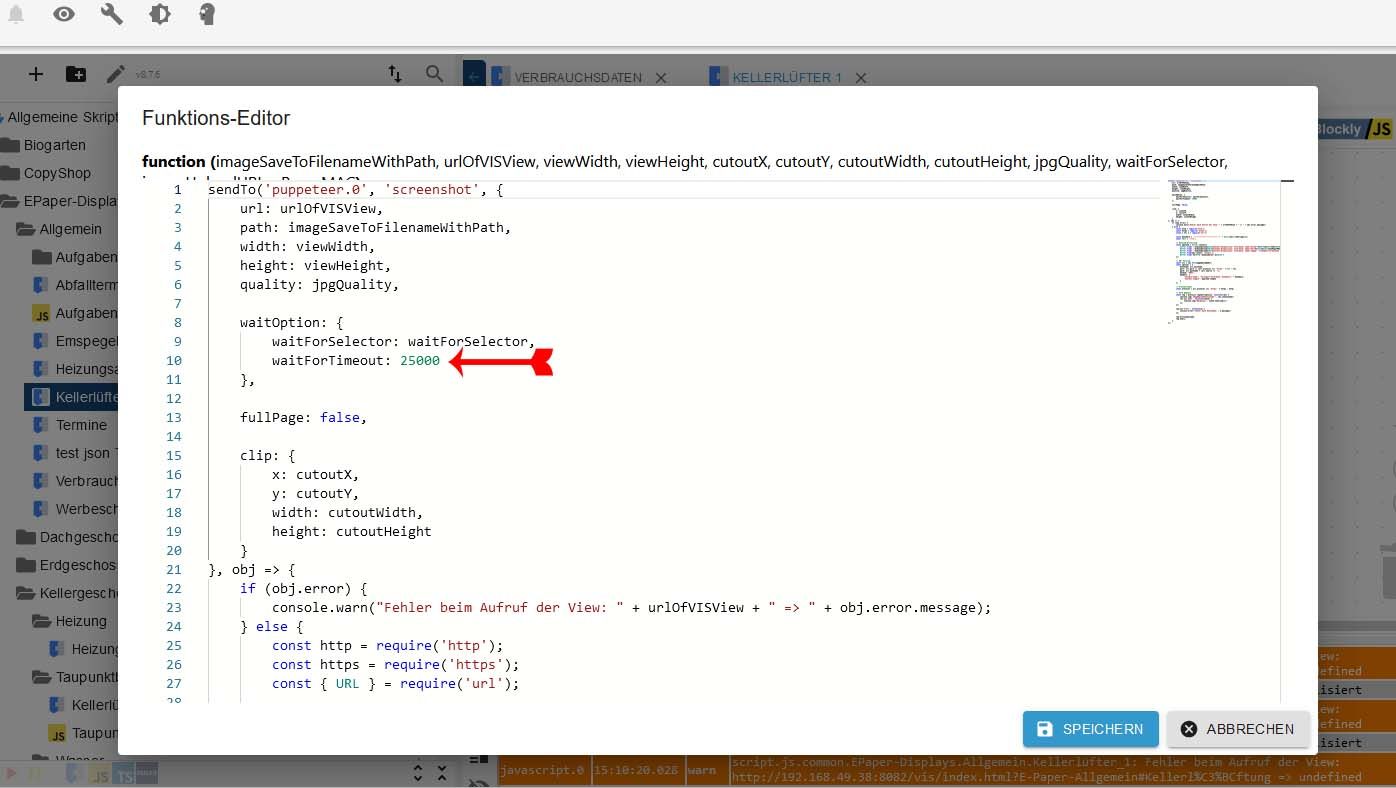
Task: Click the 15:10:20.028 log timestamp
Action: [x=634, y=770]
